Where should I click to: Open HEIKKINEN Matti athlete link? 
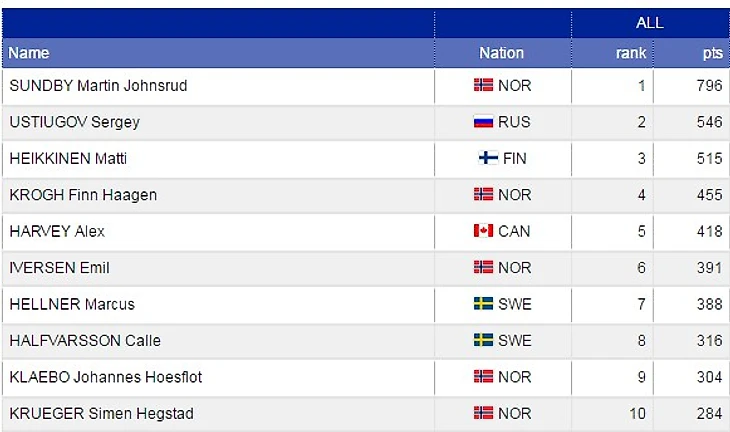(68, 158)
